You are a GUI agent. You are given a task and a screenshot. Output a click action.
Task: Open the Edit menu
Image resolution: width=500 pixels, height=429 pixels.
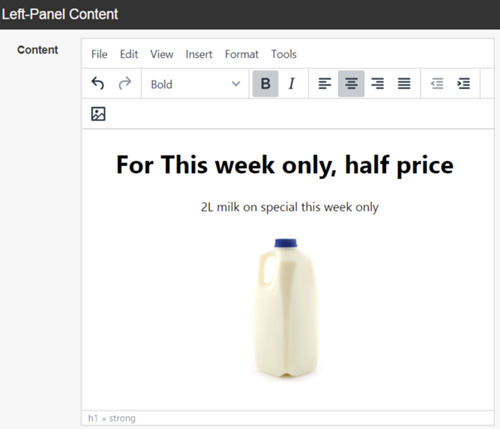[129, 54]
